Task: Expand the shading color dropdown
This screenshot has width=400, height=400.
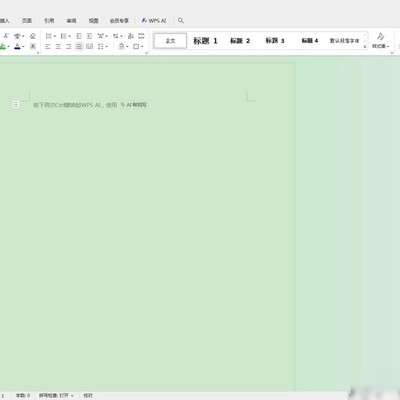Action: tap(127, 47)
